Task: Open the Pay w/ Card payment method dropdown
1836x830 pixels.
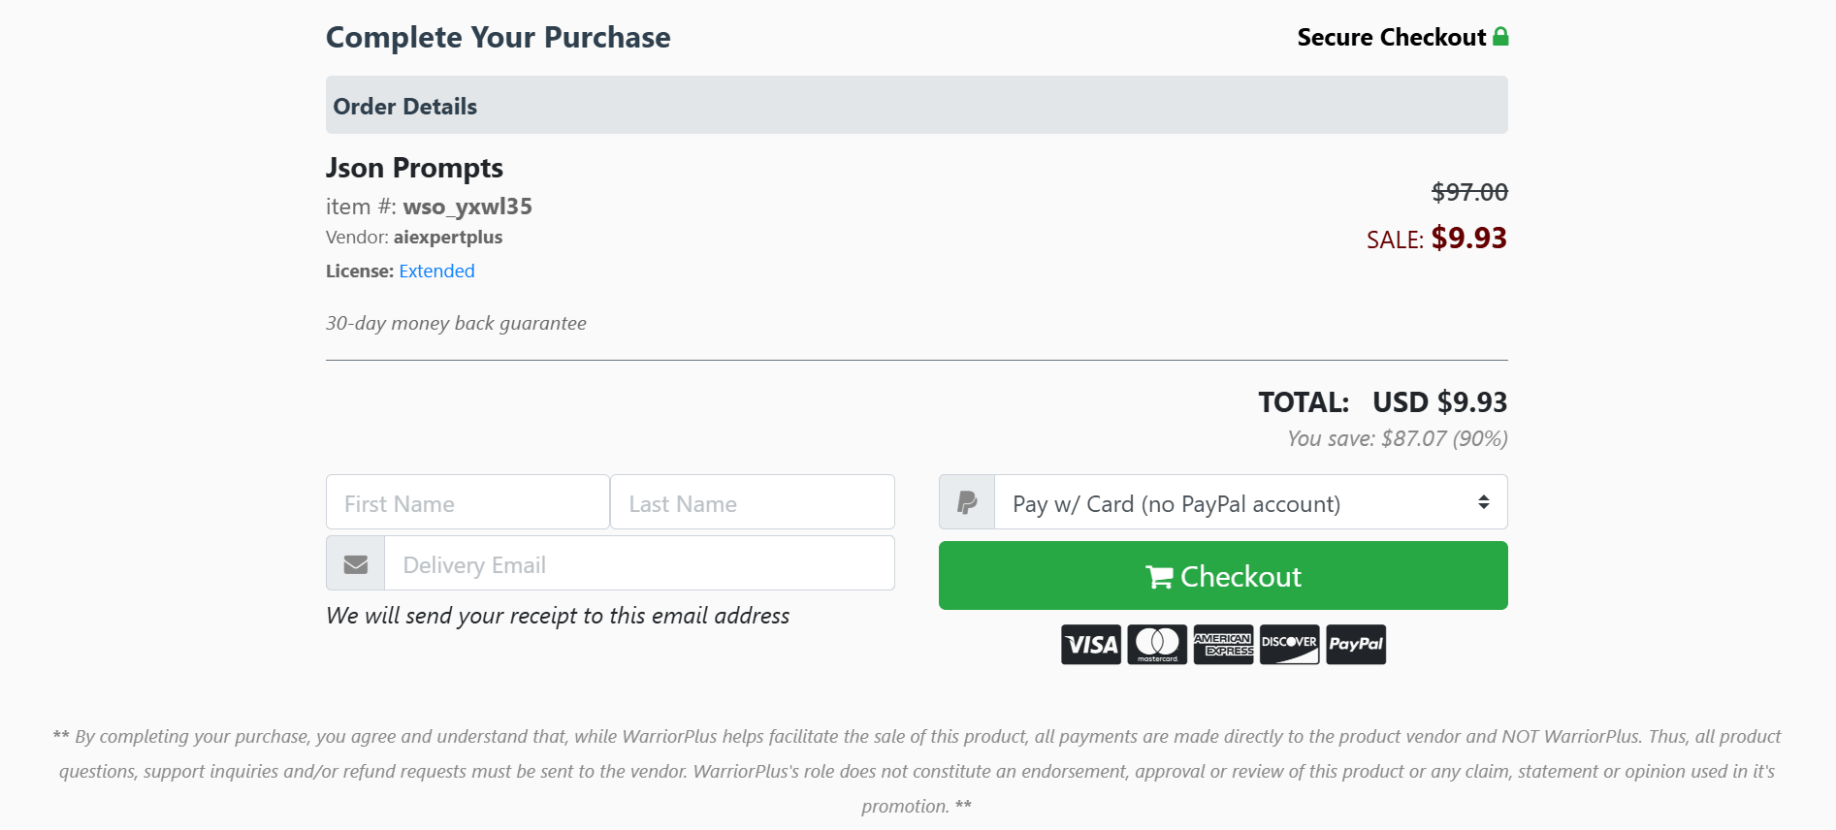Action: click(1251, 502)
